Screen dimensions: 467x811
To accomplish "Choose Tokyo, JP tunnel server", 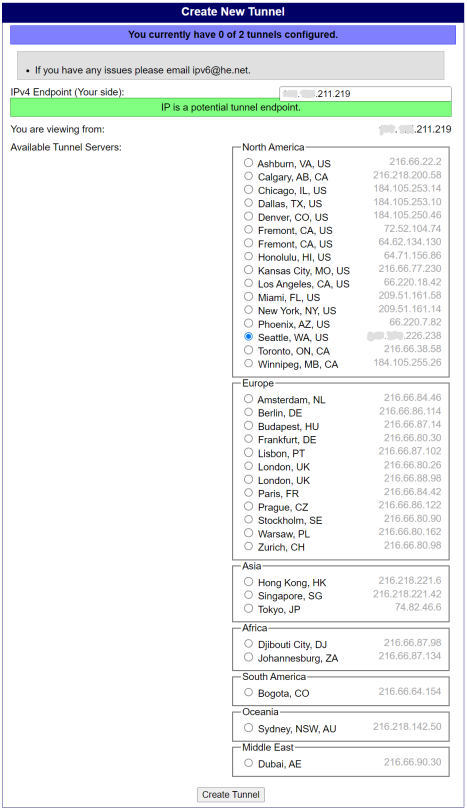I will pos(249,609).
